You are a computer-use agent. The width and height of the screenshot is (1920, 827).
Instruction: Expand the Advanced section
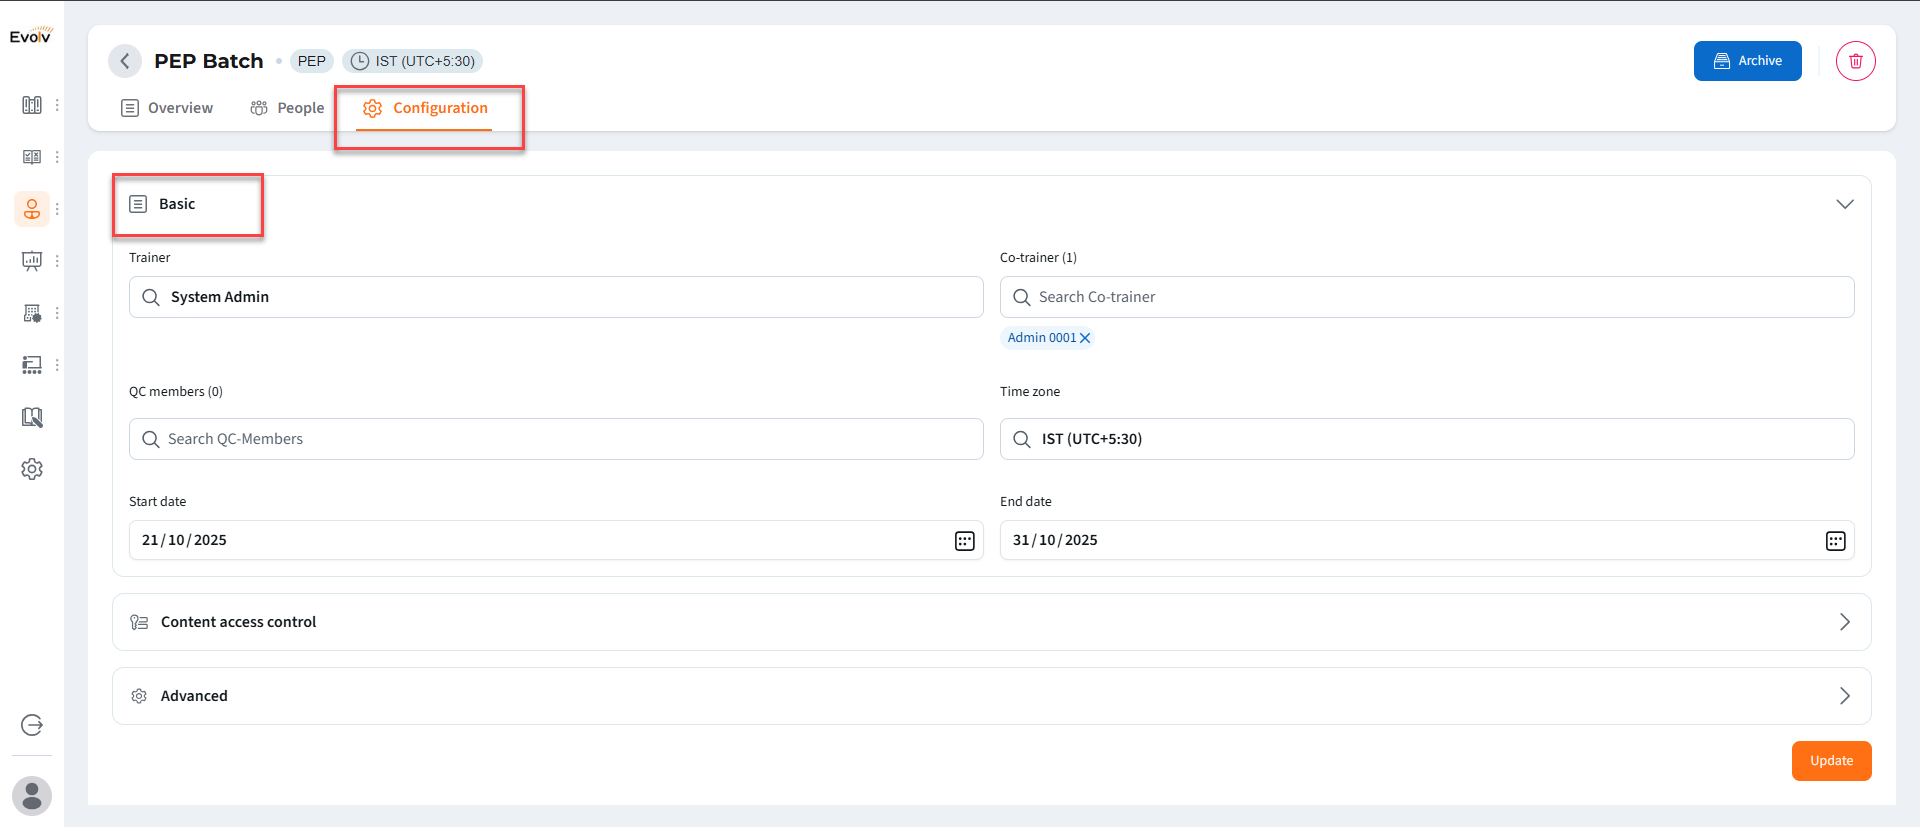1844,696
